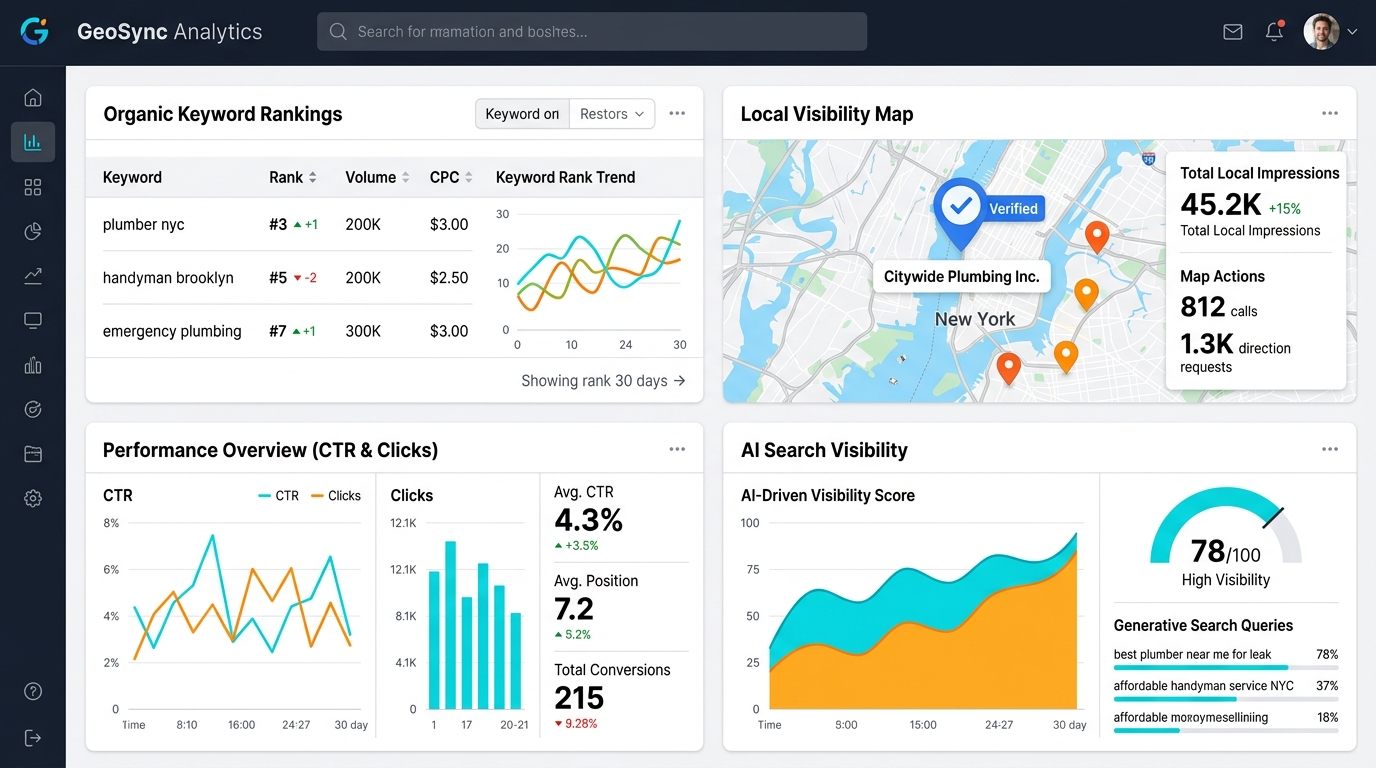Sort the table by Volume column
1376x768 pixels.
click(377, 177)
